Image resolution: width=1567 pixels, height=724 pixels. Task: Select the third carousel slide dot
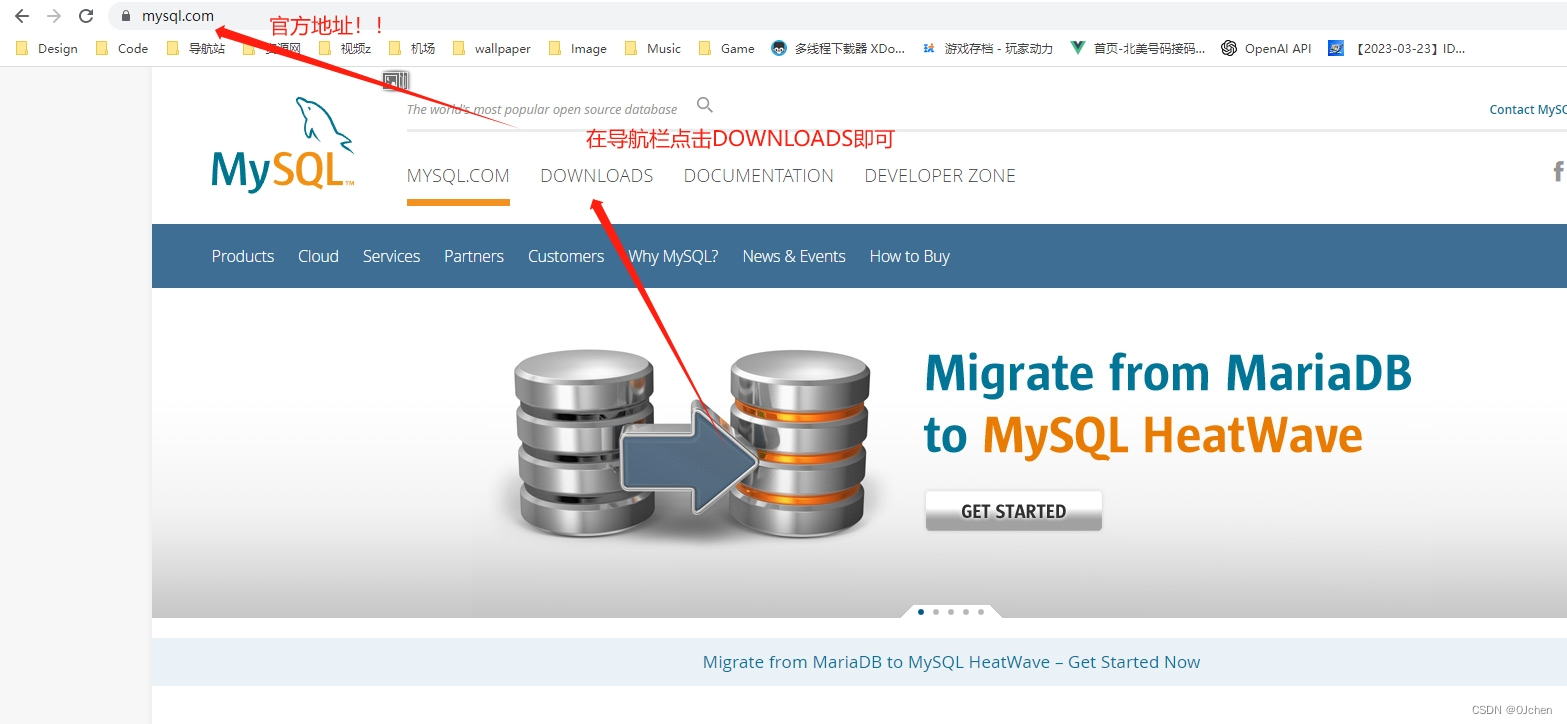[x=950, y=611]
